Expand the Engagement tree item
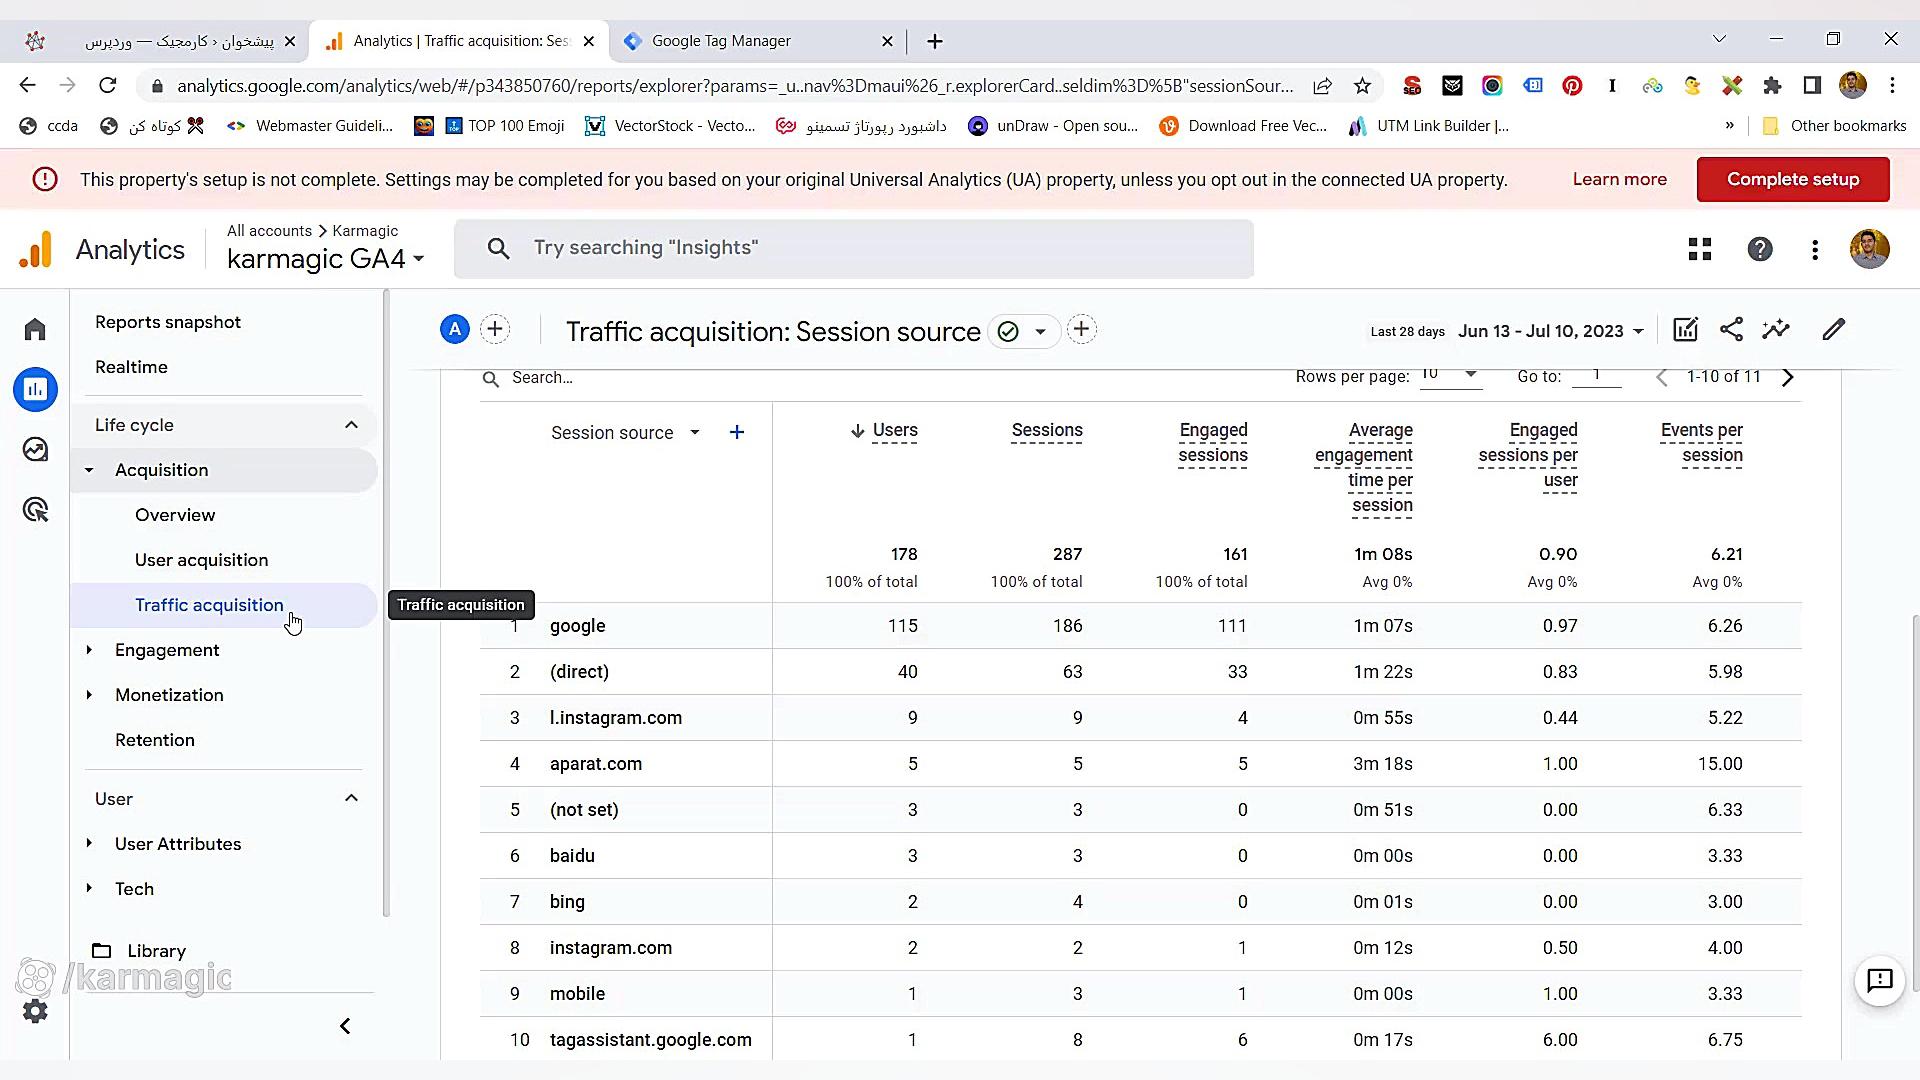This screenshot has height=1080, width=1920. pos(89,650)
